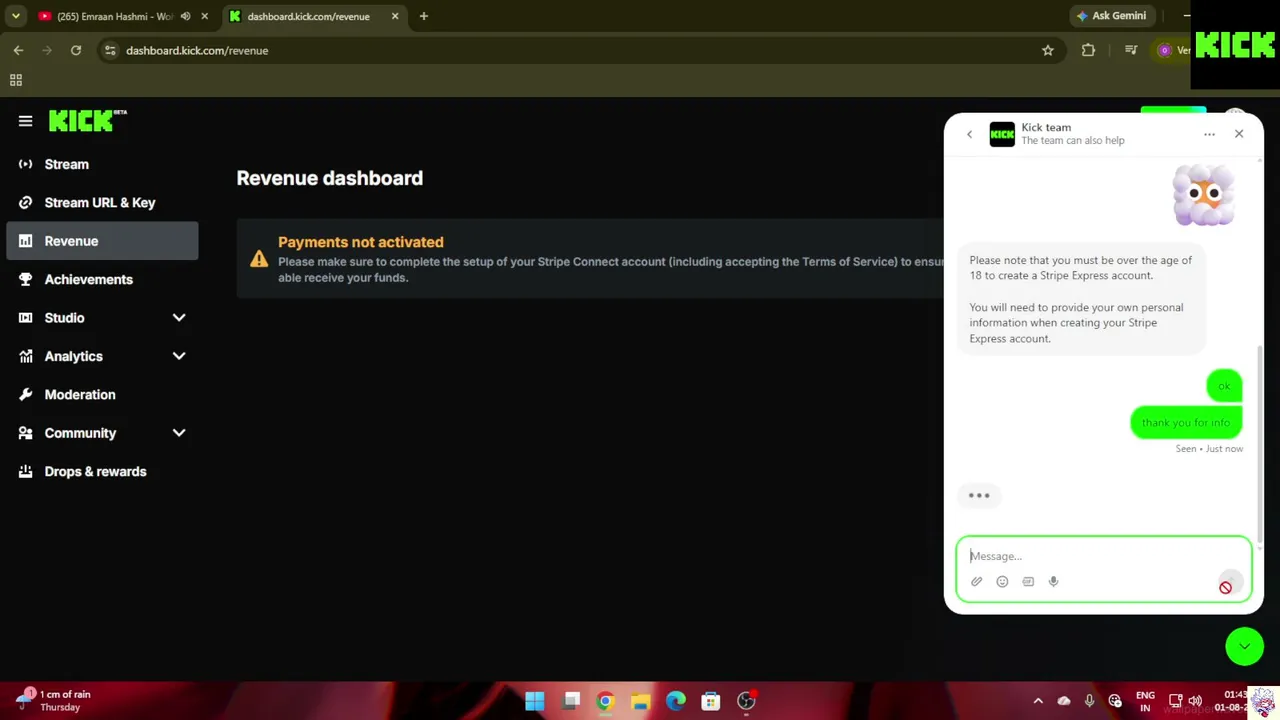
Task: Open the GIF picker in chat
Action: click(x=1028, y=581)
